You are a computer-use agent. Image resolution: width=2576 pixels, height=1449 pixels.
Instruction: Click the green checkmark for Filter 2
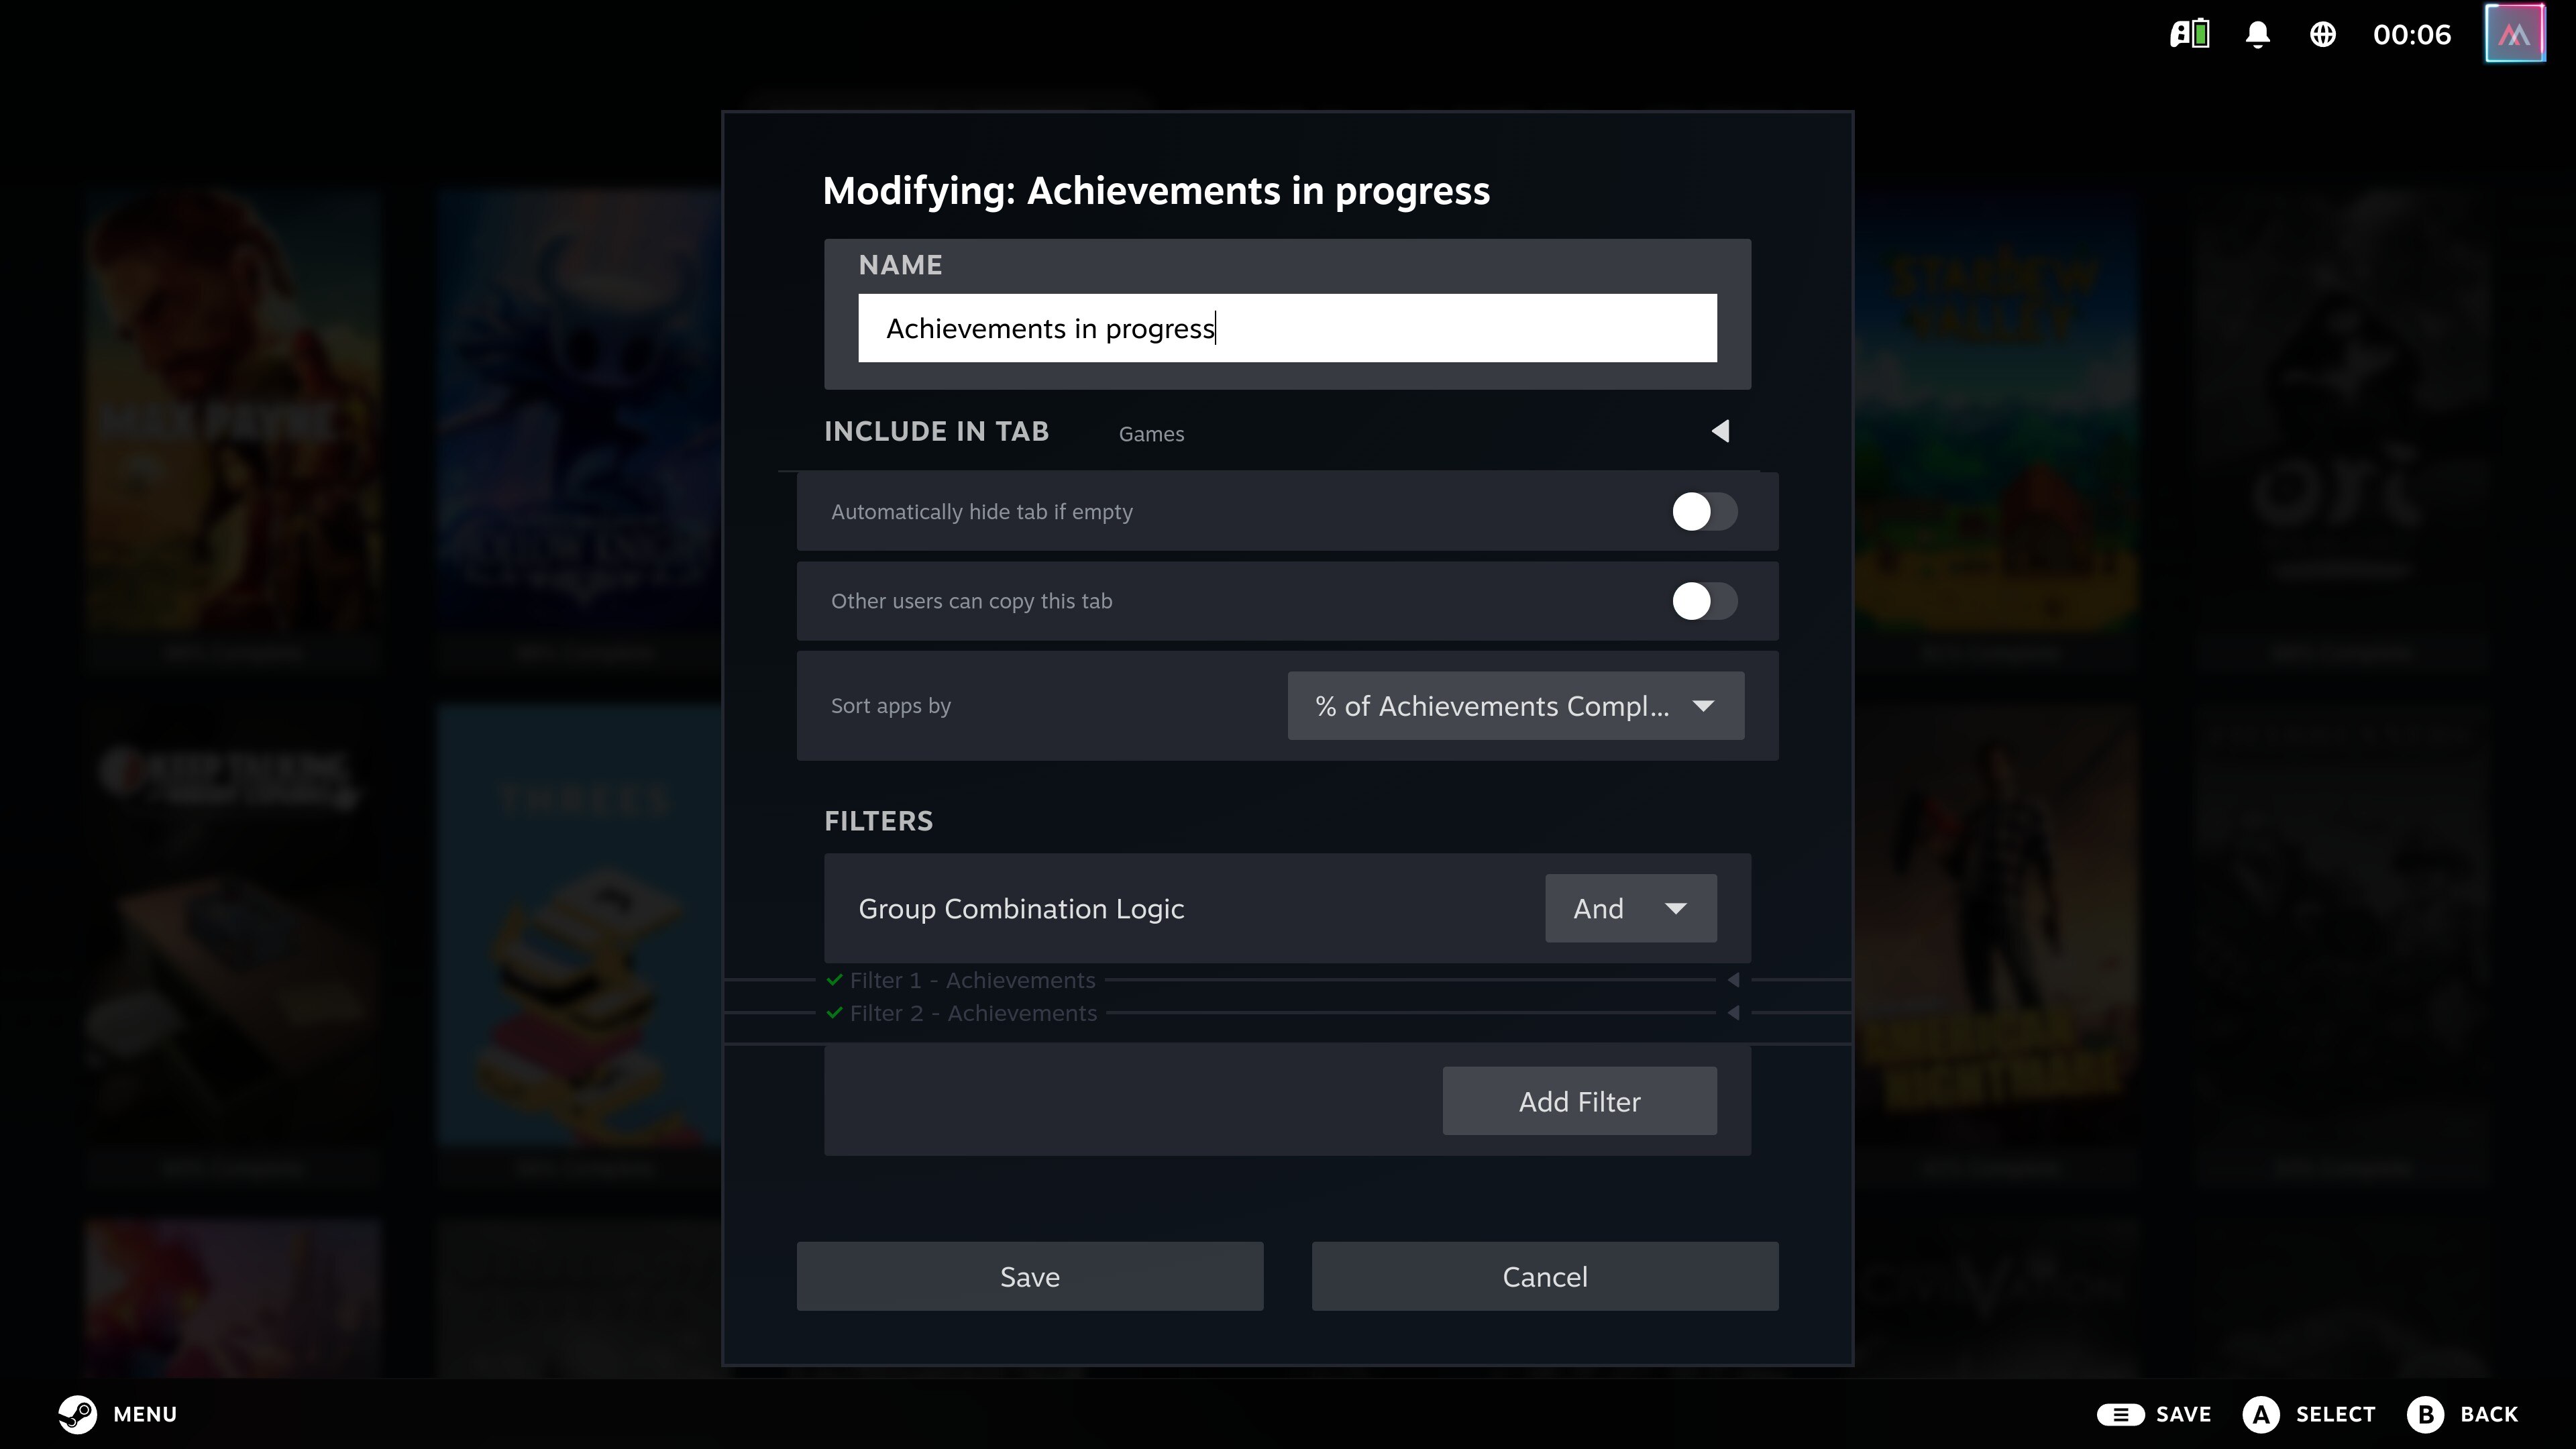coord(834,1013)
